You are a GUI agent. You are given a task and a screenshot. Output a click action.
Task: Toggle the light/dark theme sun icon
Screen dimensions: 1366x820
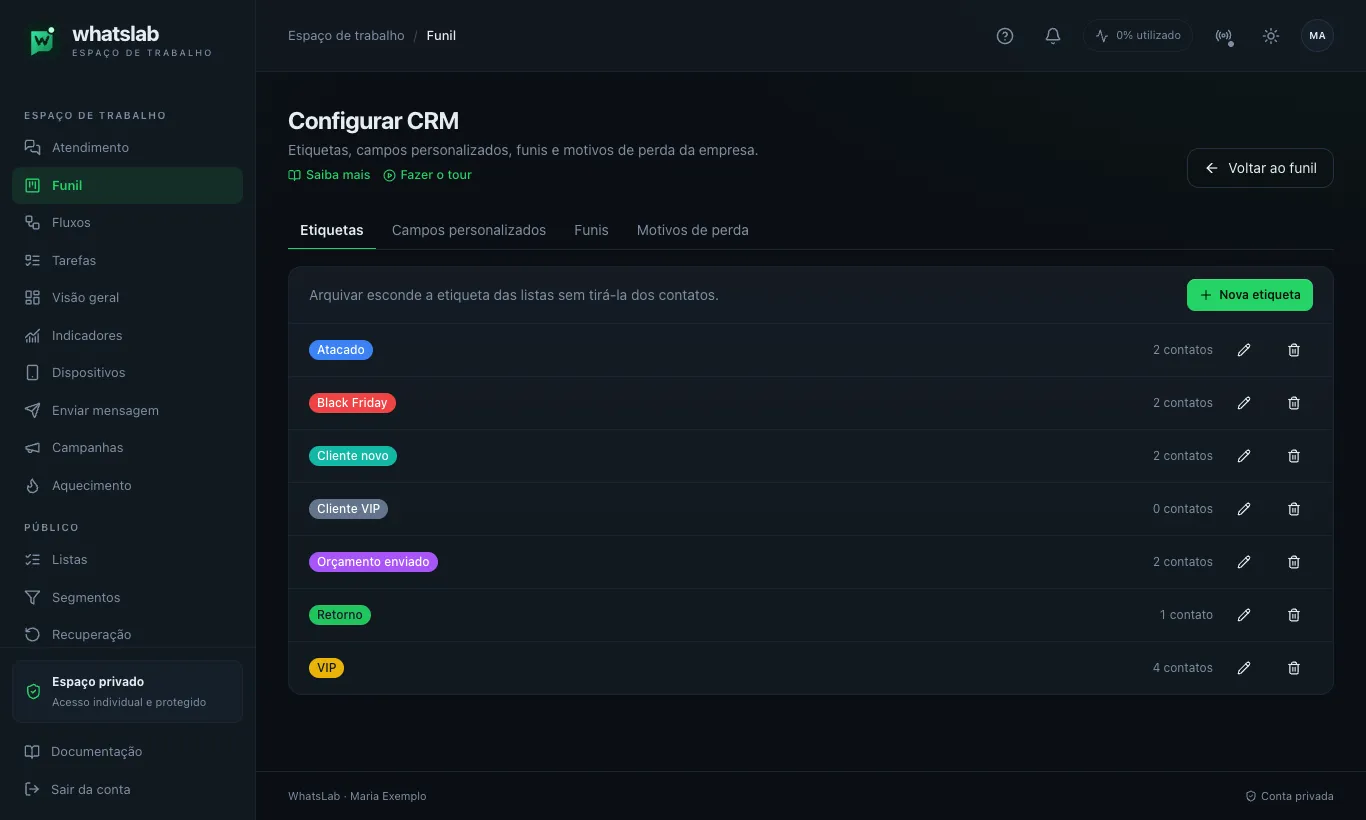coord(1271,36)
